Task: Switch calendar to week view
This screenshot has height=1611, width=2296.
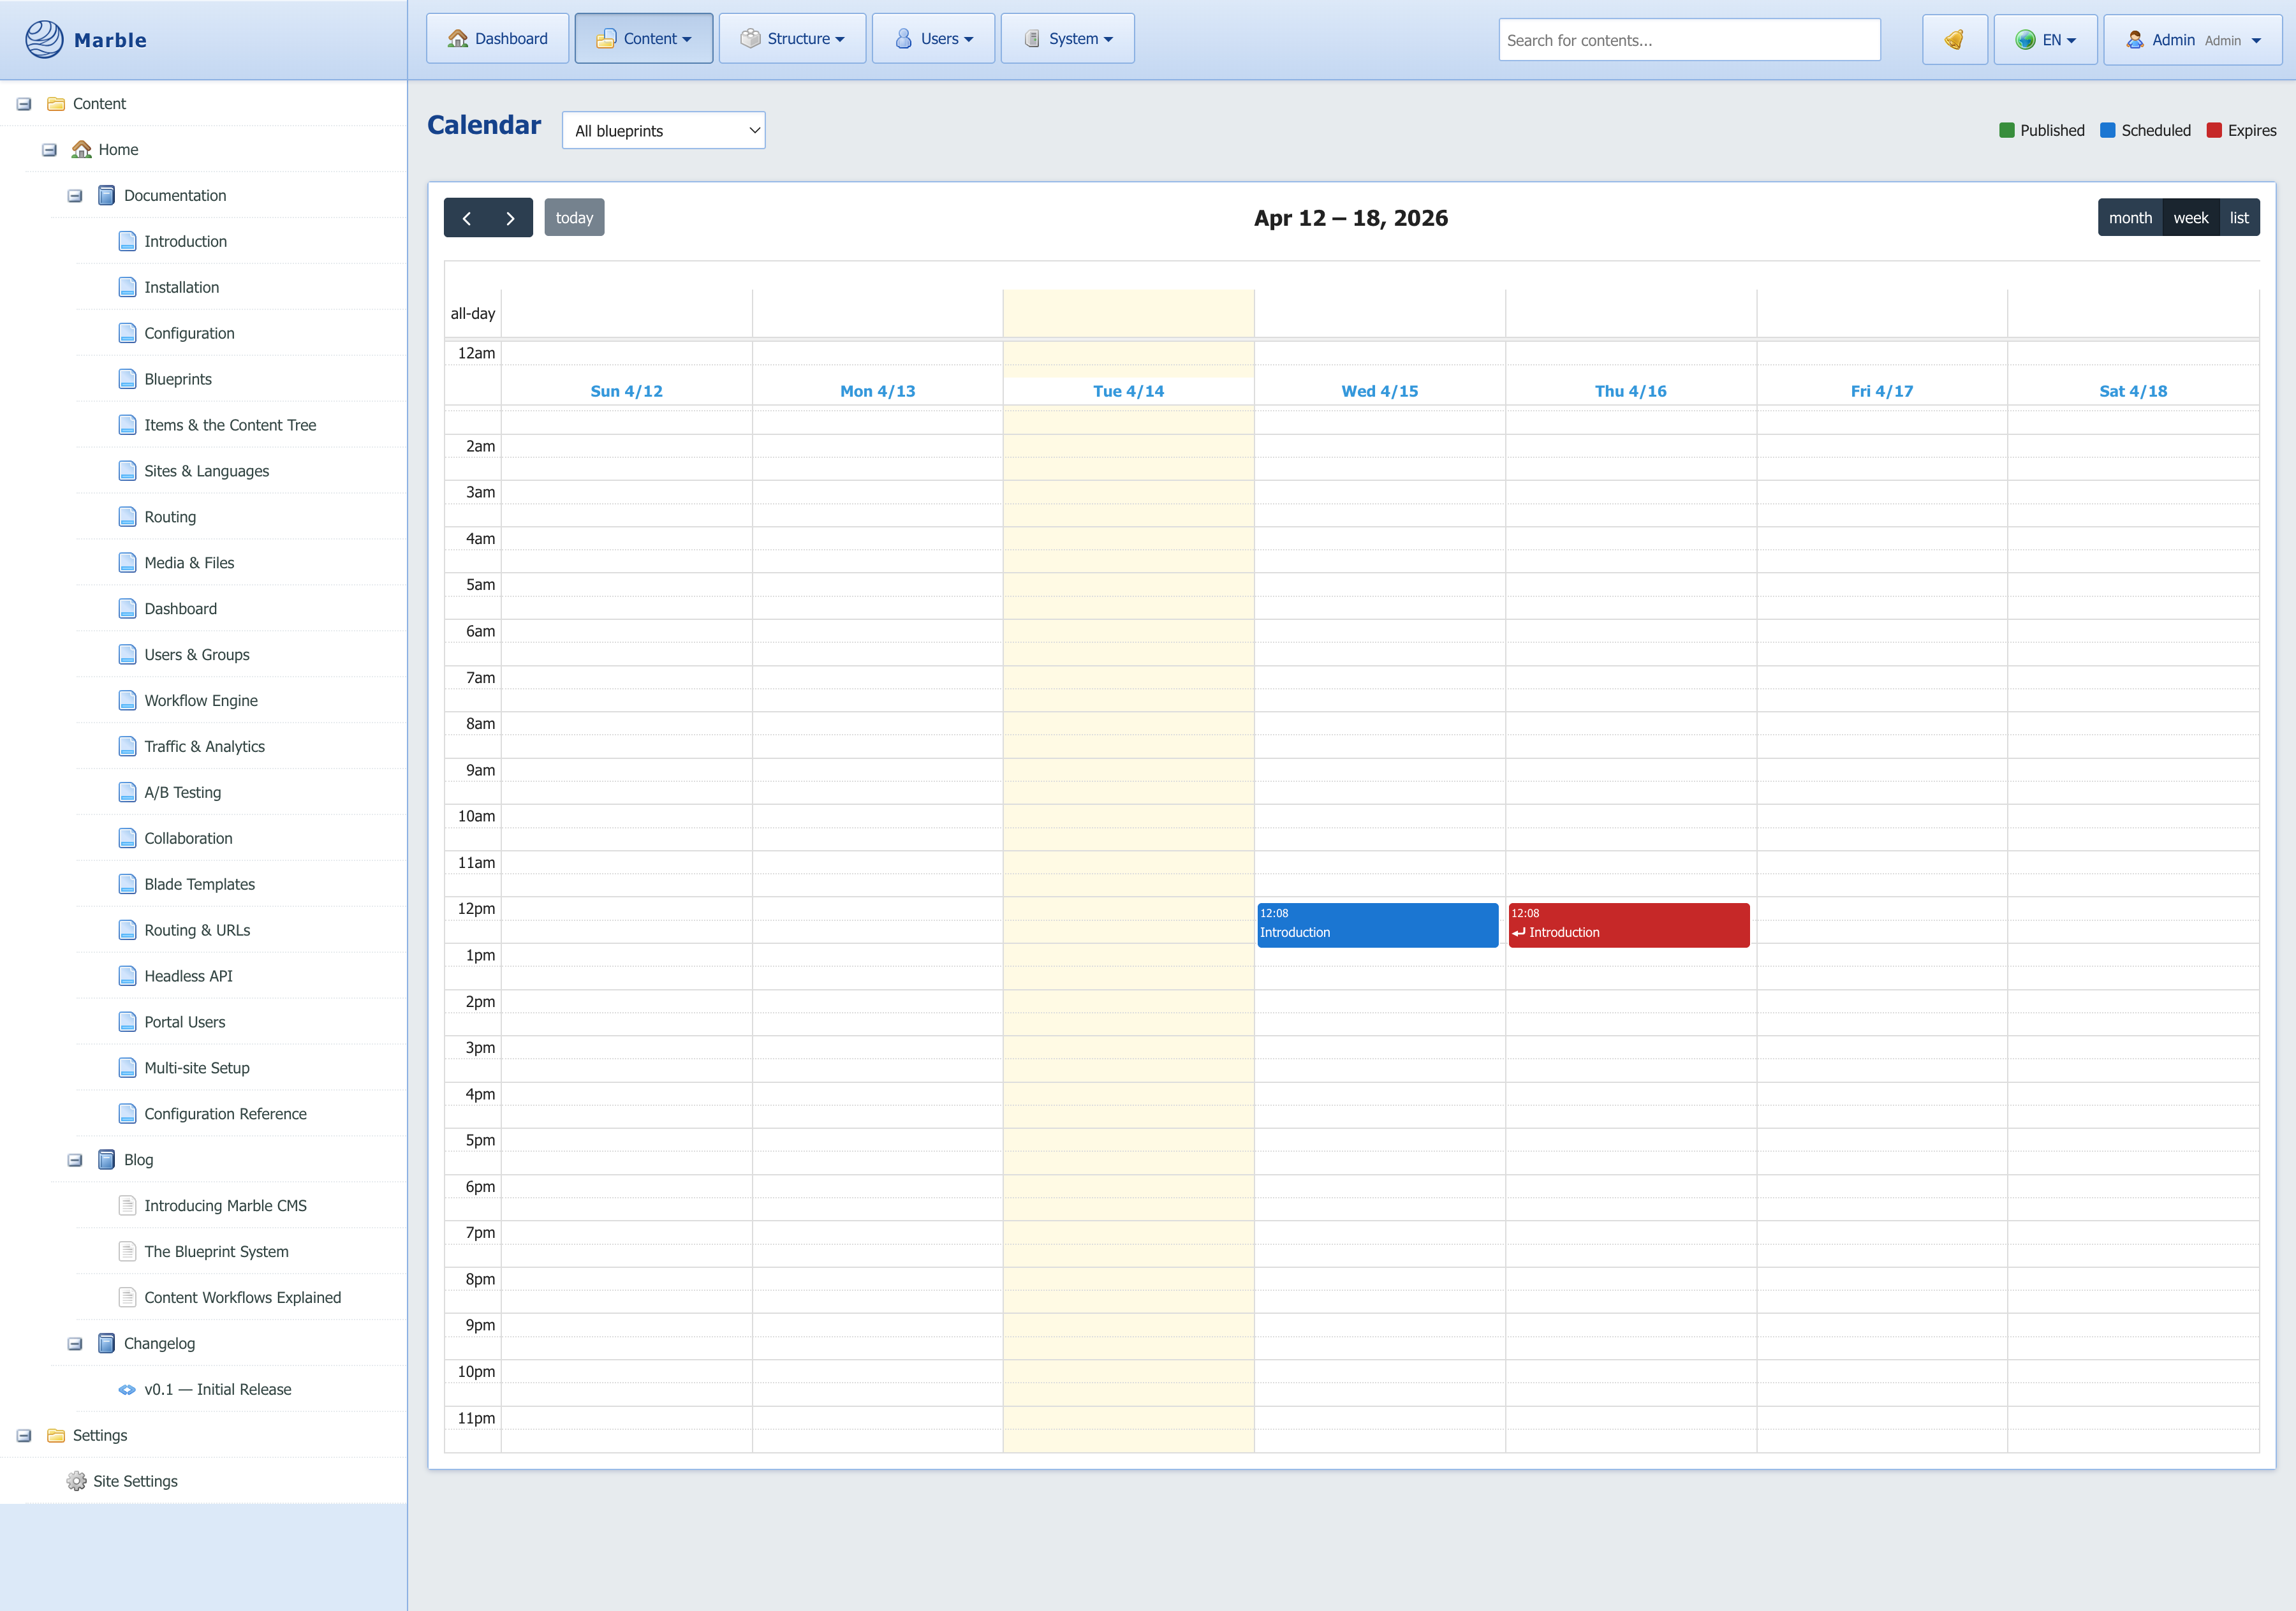Action: pos(2190,218)
